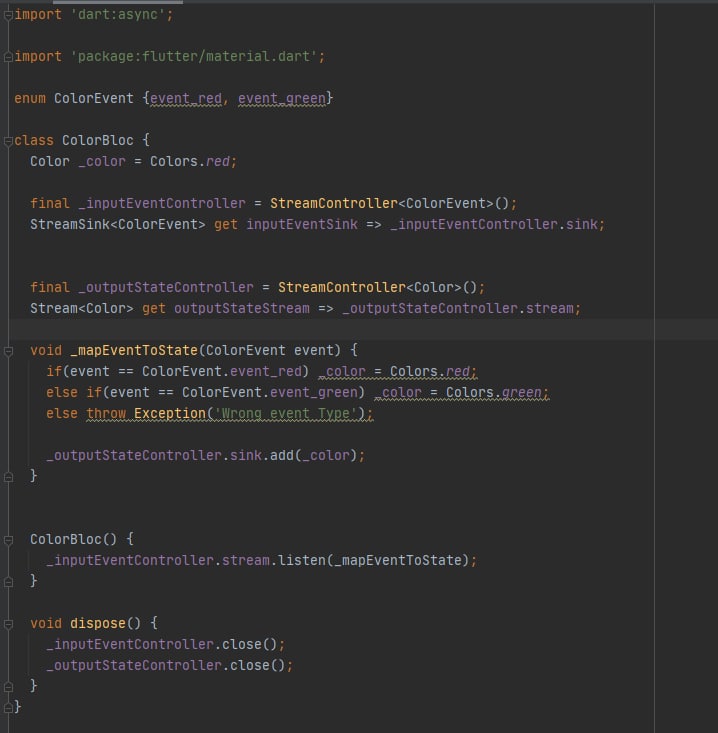718x733 pixels.
Task: Click the ColorBloc name in the class declaration
Action: 98,140
